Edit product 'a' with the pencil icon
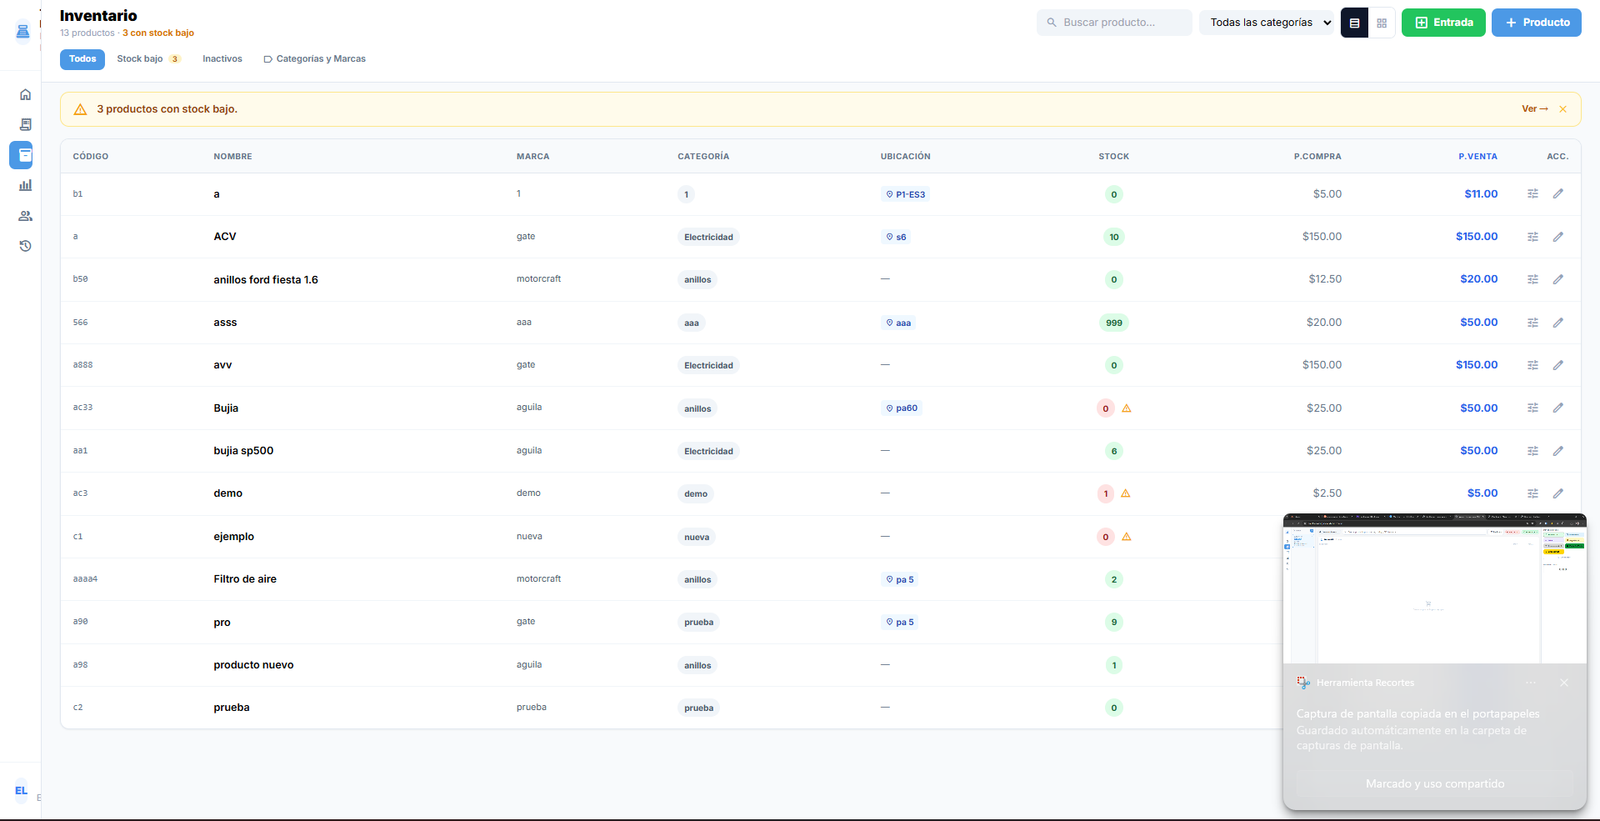Screen dimensions: 1600x821 tap(1558, 194)
